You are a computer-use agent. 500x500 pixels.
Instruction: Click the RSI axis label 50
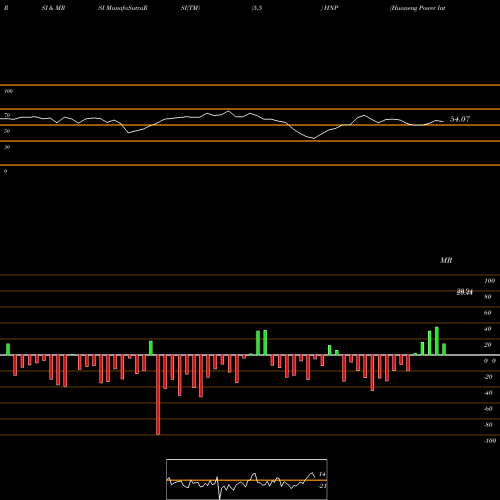tap(7, 131)
